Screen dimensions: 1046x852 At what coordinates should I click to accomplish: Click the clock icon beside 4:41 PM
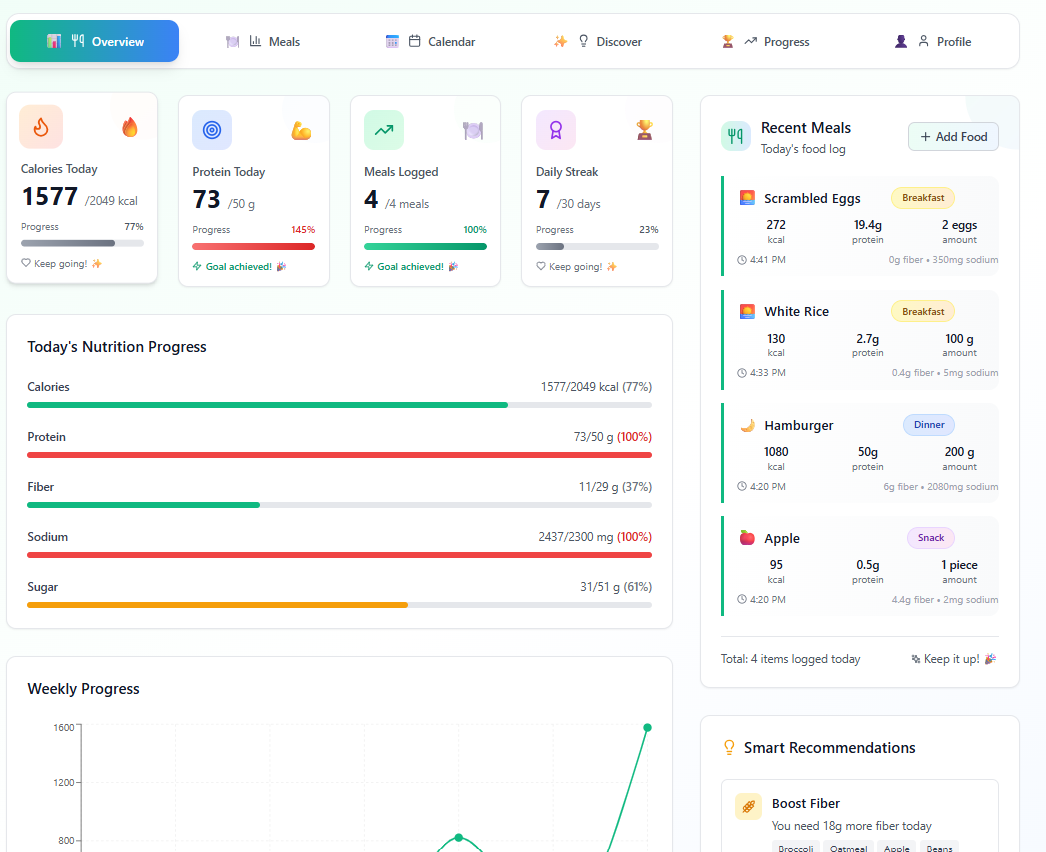click(742, 260)
